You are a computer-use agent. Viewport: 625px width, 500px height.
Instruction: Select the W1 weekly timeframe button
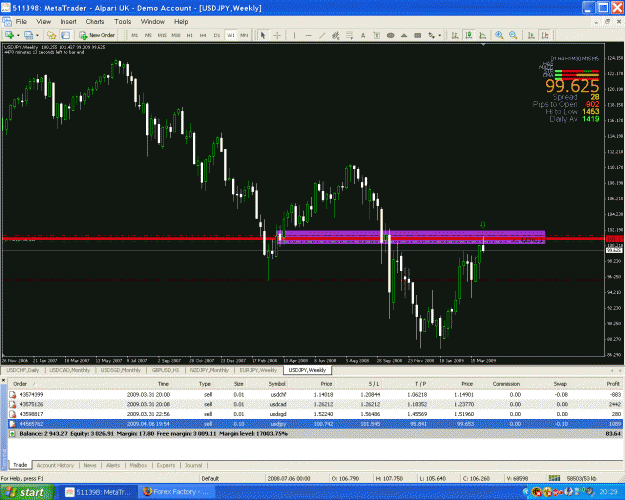click(230, 35)
